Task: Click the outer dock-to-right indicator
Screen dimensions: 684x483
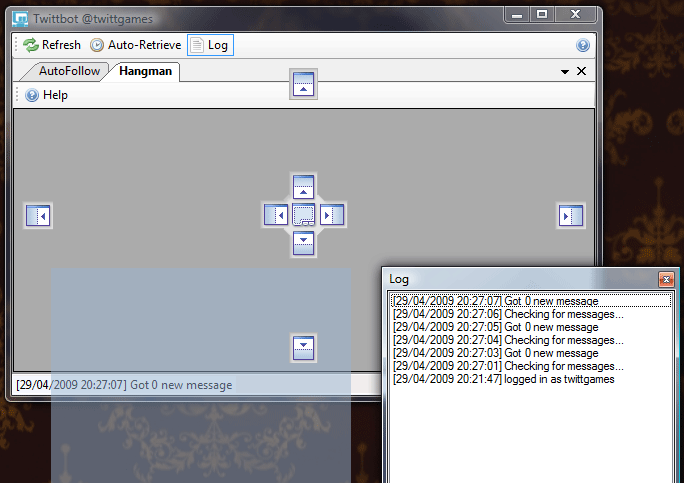Action: click(x=571, y=215)
